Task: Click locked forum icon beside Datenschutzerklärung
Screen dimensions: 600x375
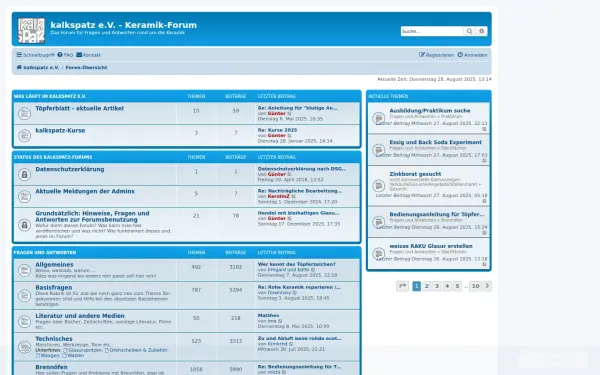Action: [x=24, y=174]
